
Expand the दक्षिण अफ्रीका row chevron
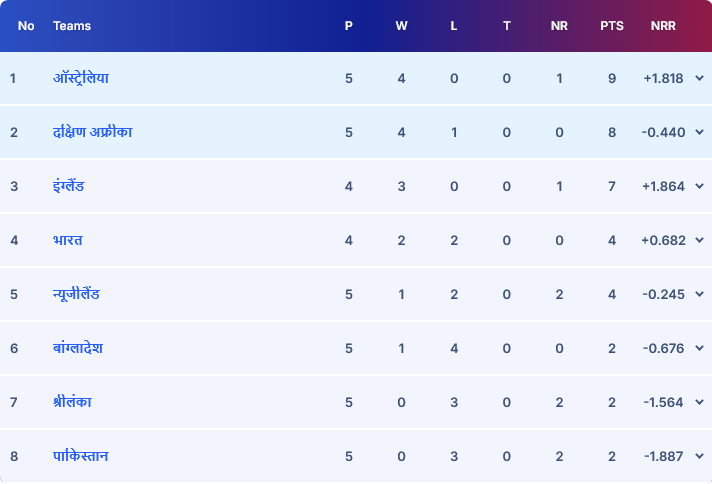point(699,132)
